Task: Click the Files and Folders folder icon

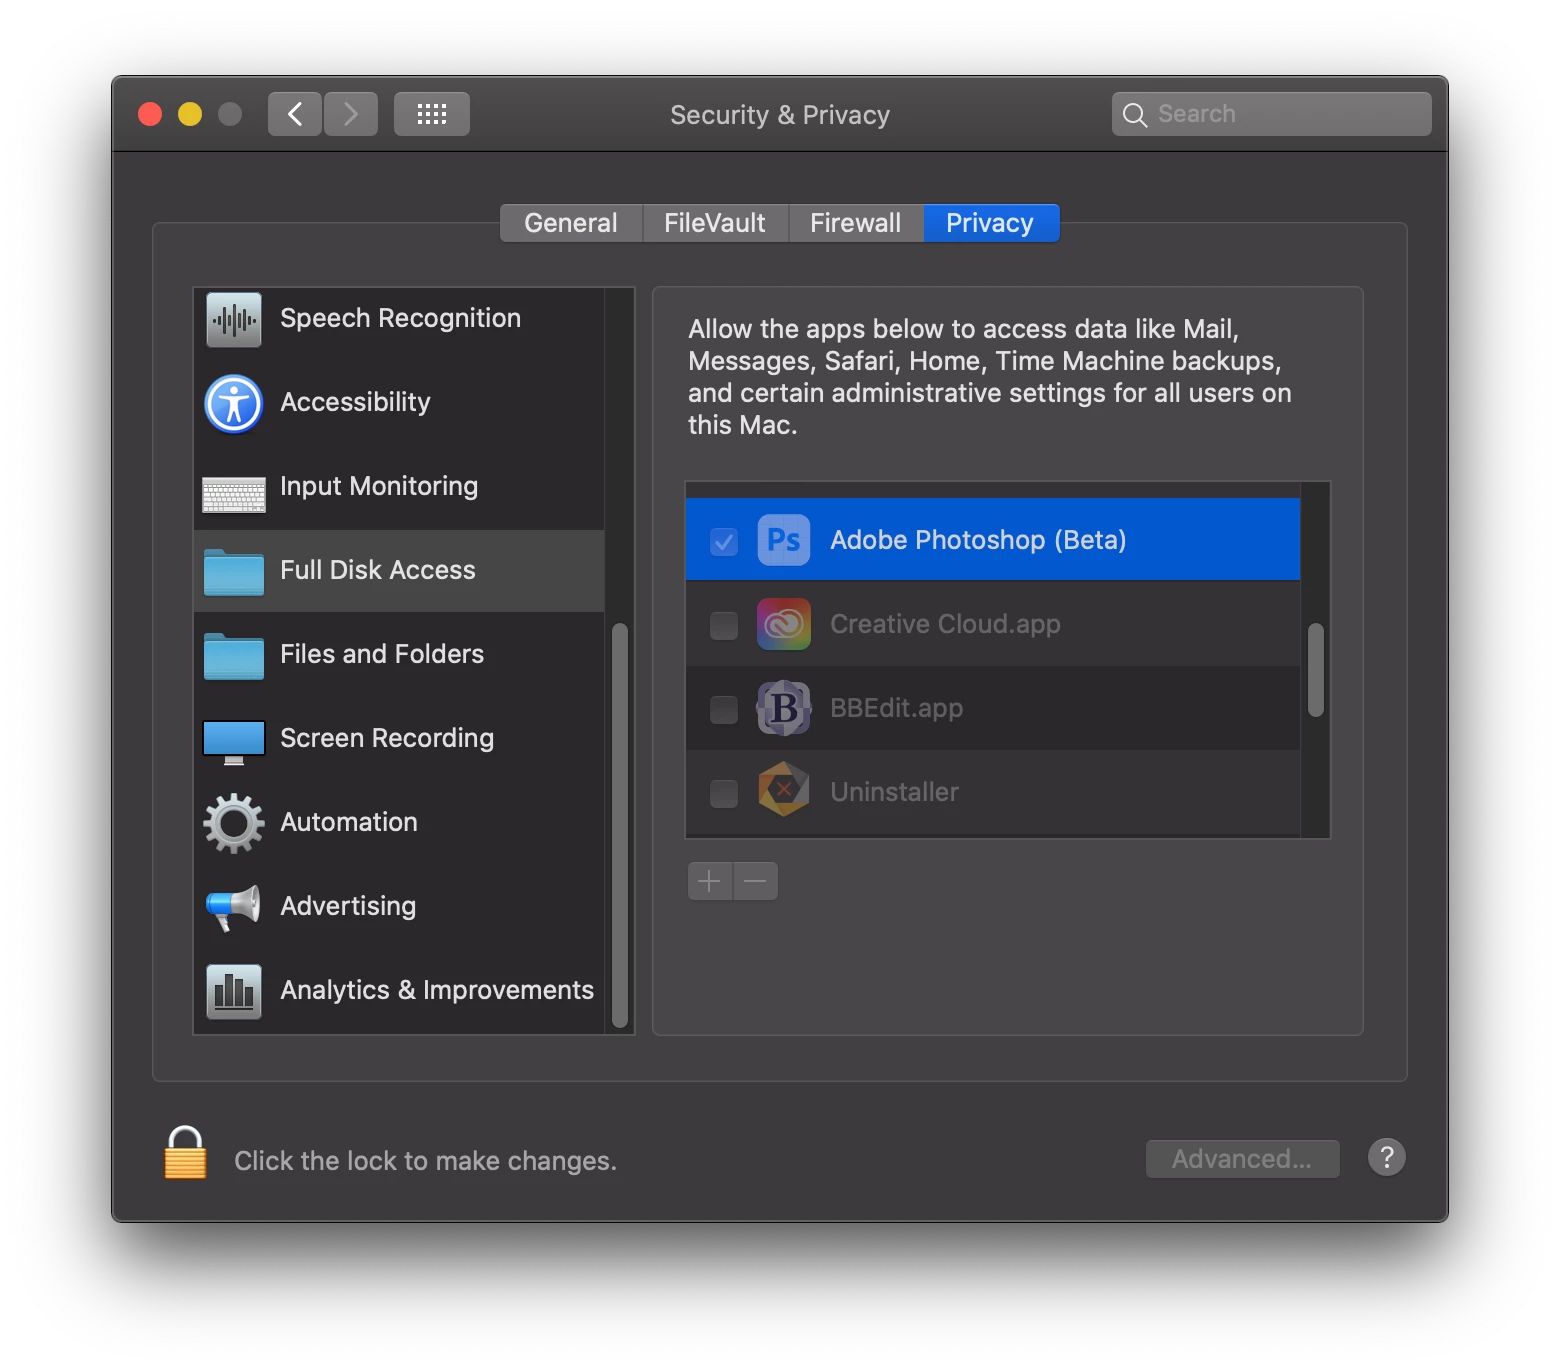Action: click(234, 656)
